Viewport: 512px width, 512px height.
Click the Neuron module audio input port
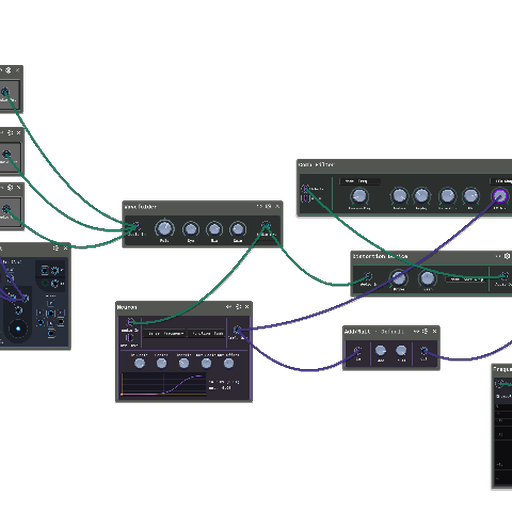(130, 322)
